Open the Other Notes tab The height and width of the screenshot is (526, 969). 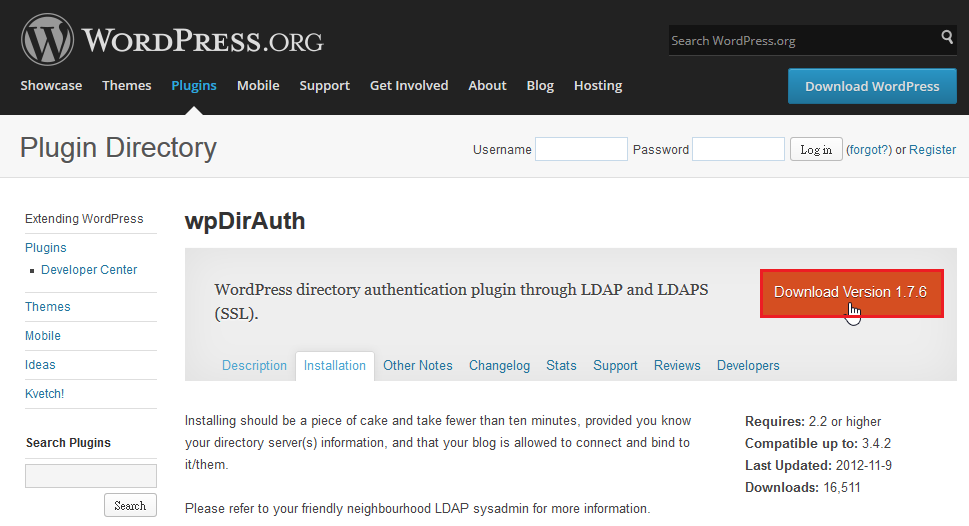(418, 365)
